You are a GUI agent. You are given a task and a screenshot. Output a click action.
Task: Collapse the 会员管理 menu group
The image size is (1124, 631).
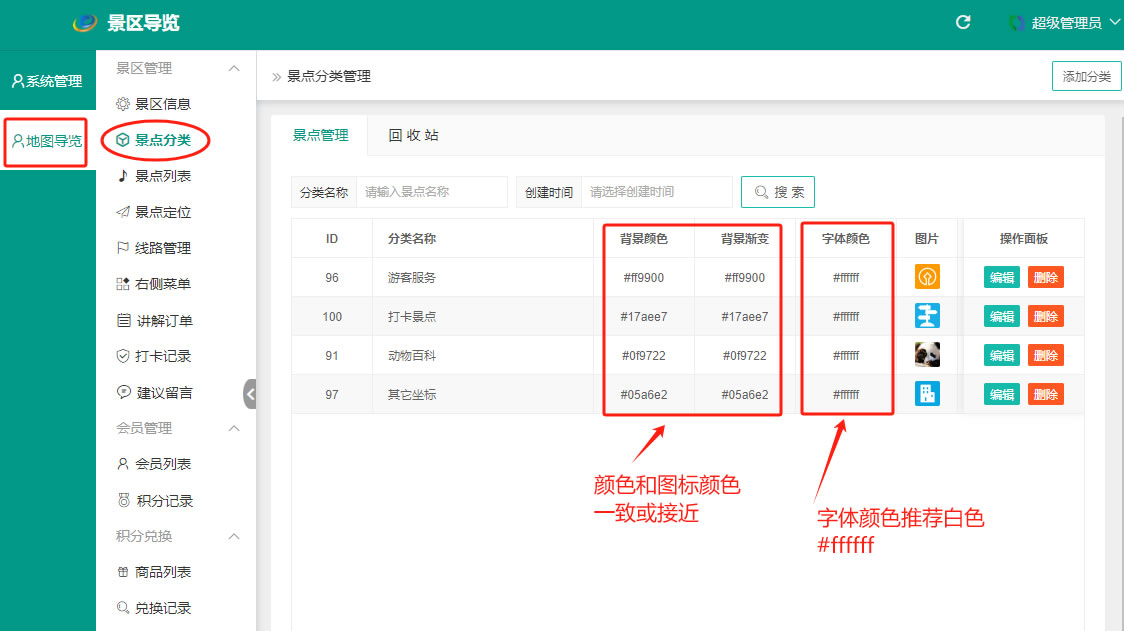pos(234,428)
